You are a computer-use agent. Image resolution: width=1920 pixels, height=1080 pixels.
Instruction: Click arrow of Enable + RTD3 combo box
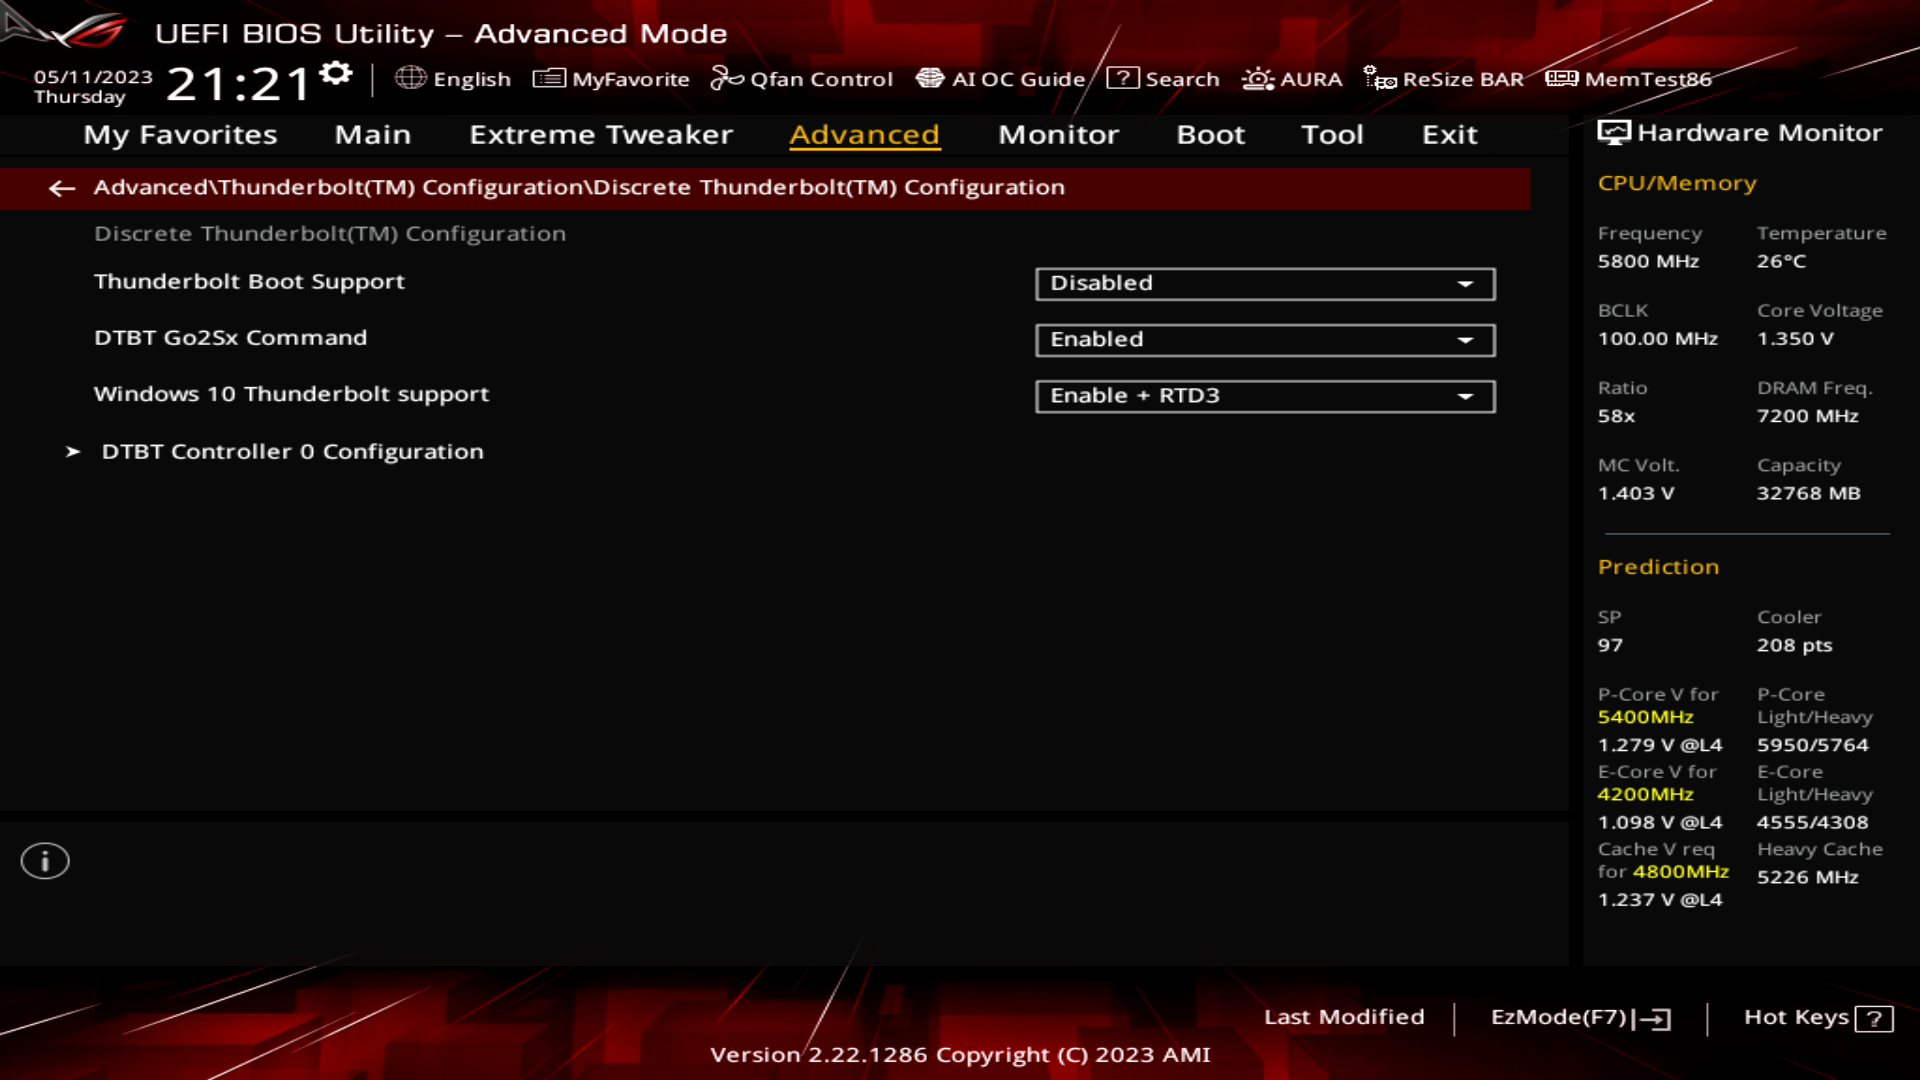coord(1465,396)
